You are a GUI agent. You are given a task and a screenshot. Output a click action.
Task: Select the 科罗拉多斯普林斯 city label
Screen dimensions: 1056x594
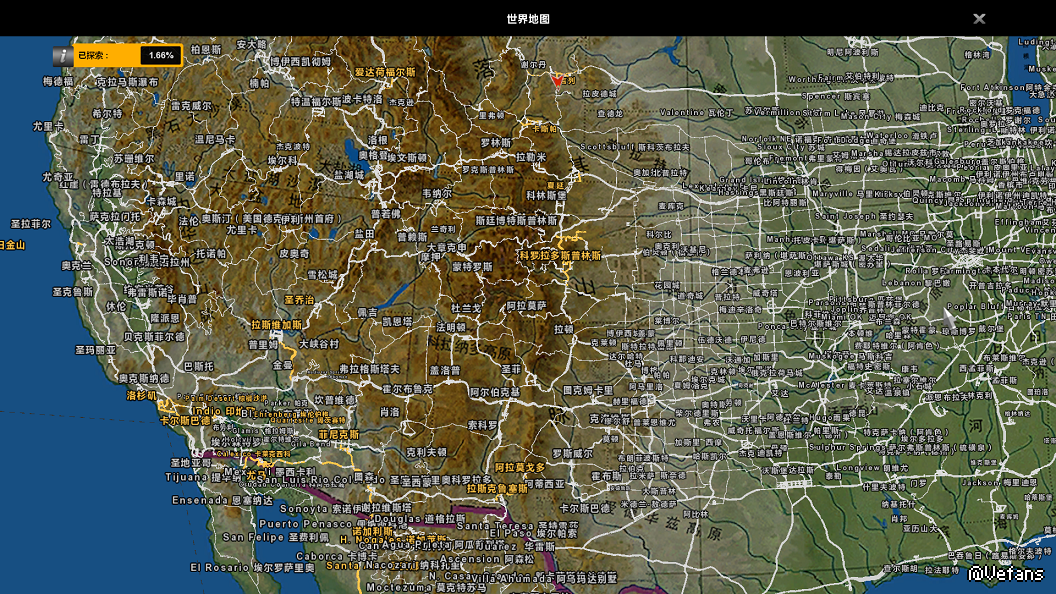[560, 256]
